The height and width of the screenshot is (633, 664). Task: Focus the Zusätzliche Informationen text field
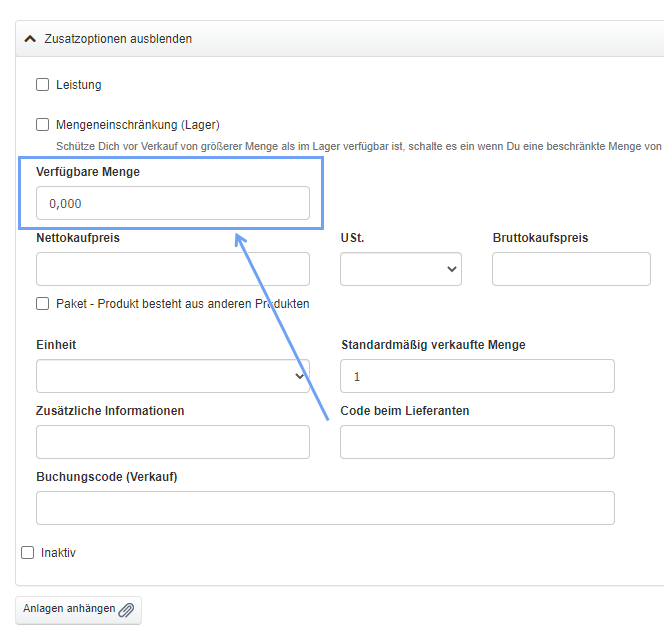point(172,442)
